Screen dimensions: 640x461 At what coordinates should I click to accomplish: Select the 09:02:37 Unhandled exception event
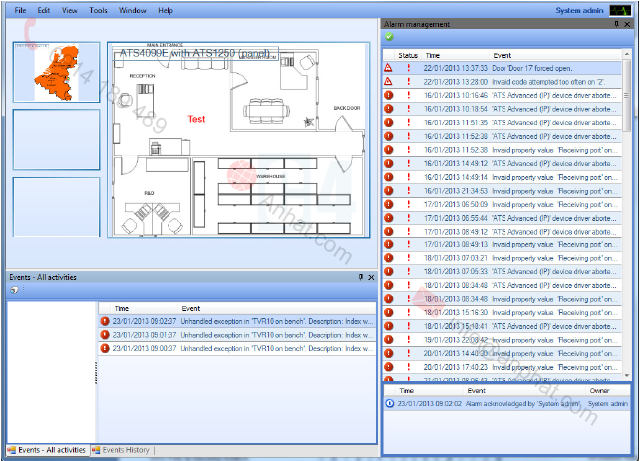click(x=238, y=321)
